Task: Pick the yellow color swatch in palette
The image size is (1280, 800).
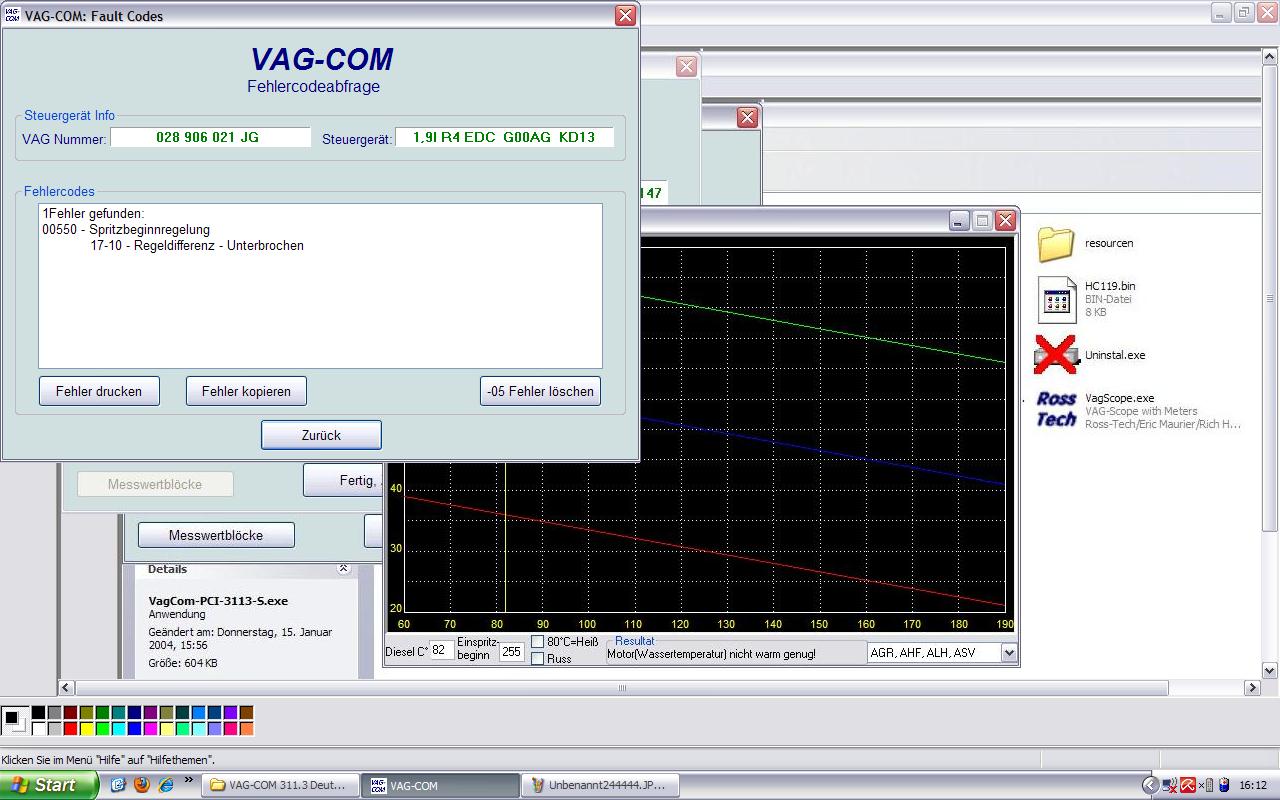Action: pos(87,729)
